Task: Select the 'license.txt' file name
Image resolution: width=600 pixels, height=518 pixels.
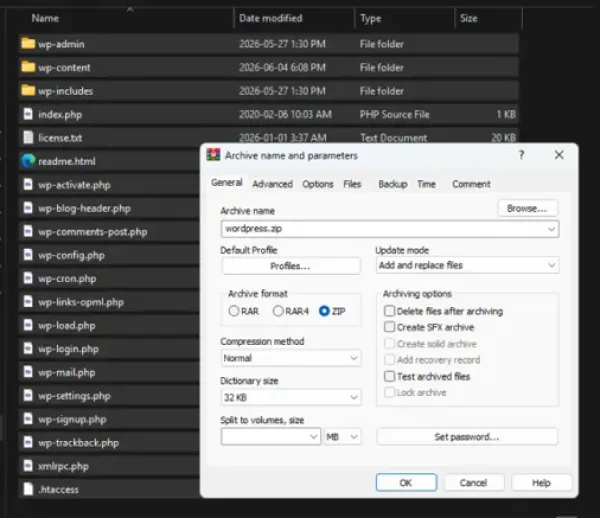Action: pyautogui.click(x=60, y=138)
